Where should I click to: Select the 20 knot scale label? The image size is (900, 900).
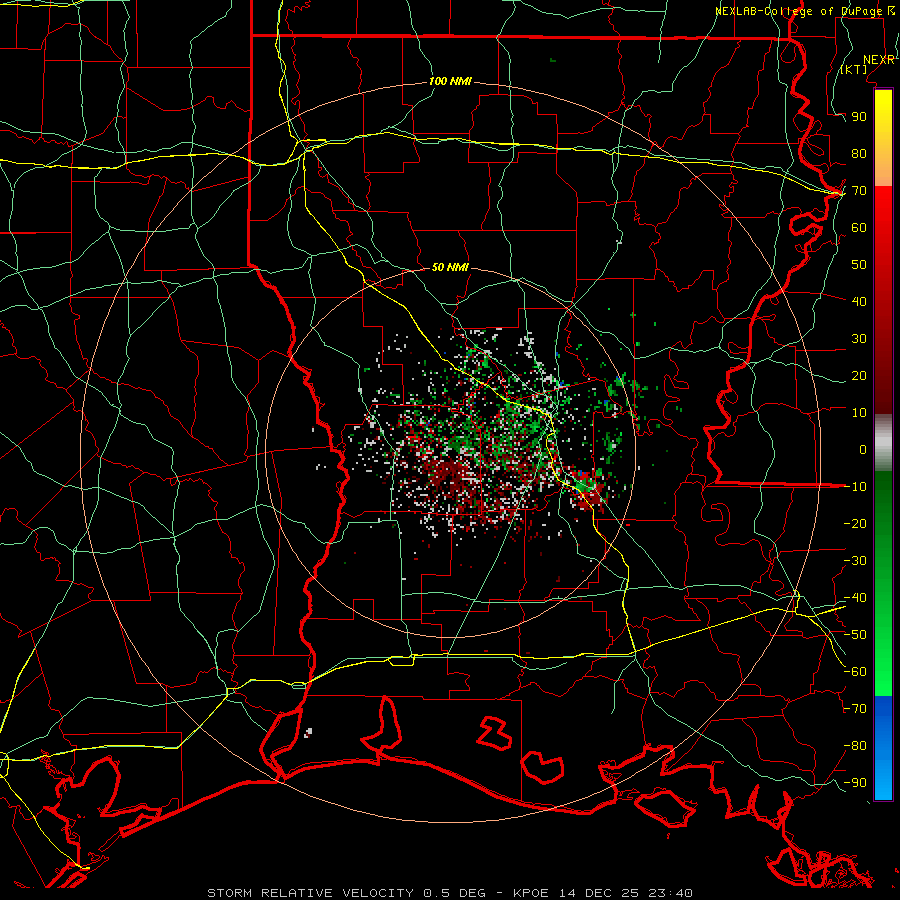[x=859, y=375]
